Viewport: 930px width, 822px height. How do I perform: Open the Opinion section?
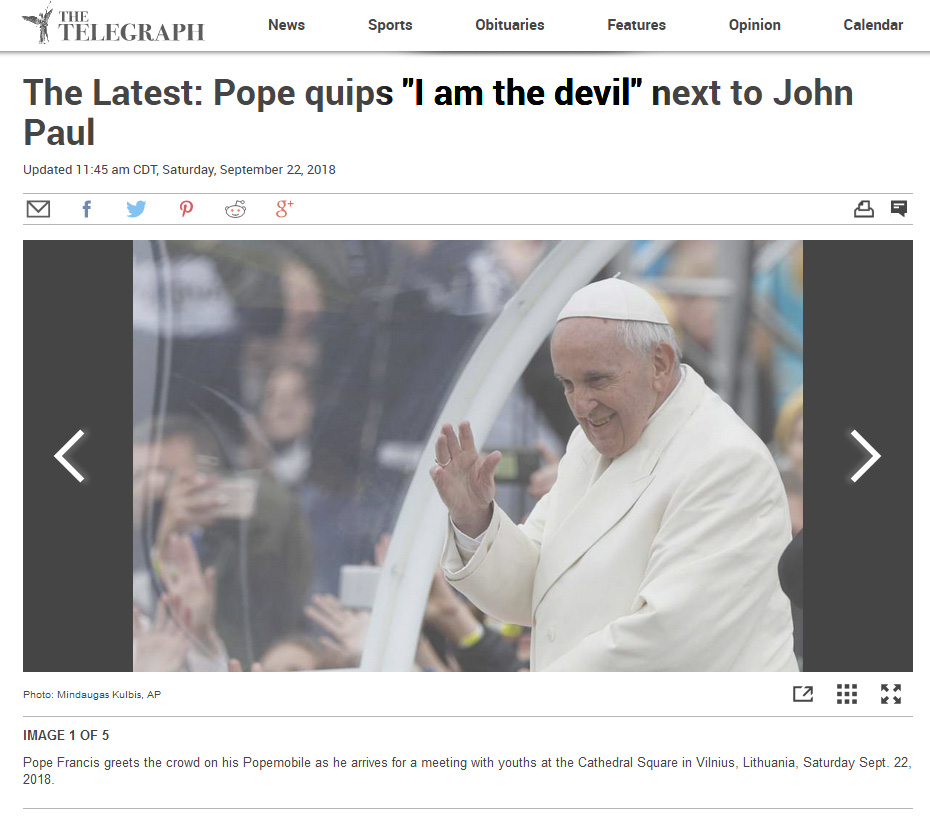tap(754, 25)
